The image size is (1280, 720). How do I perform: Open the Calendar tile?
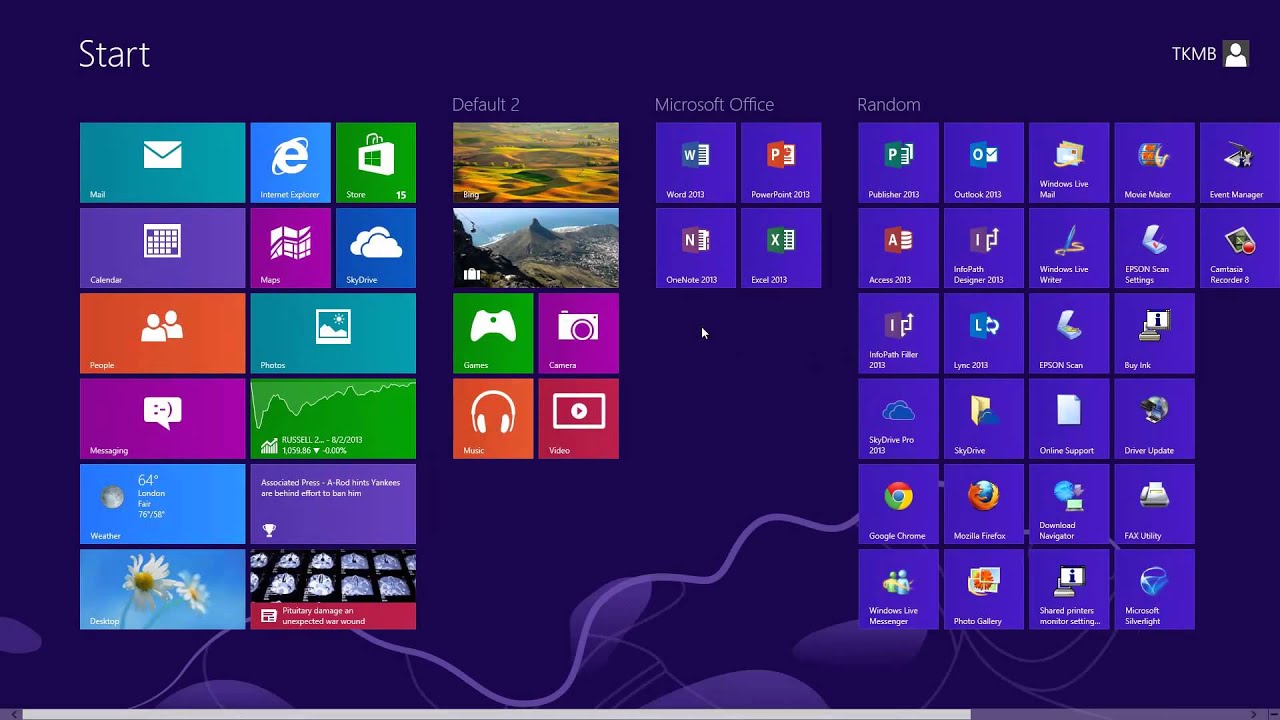click(x=162, y=248)
